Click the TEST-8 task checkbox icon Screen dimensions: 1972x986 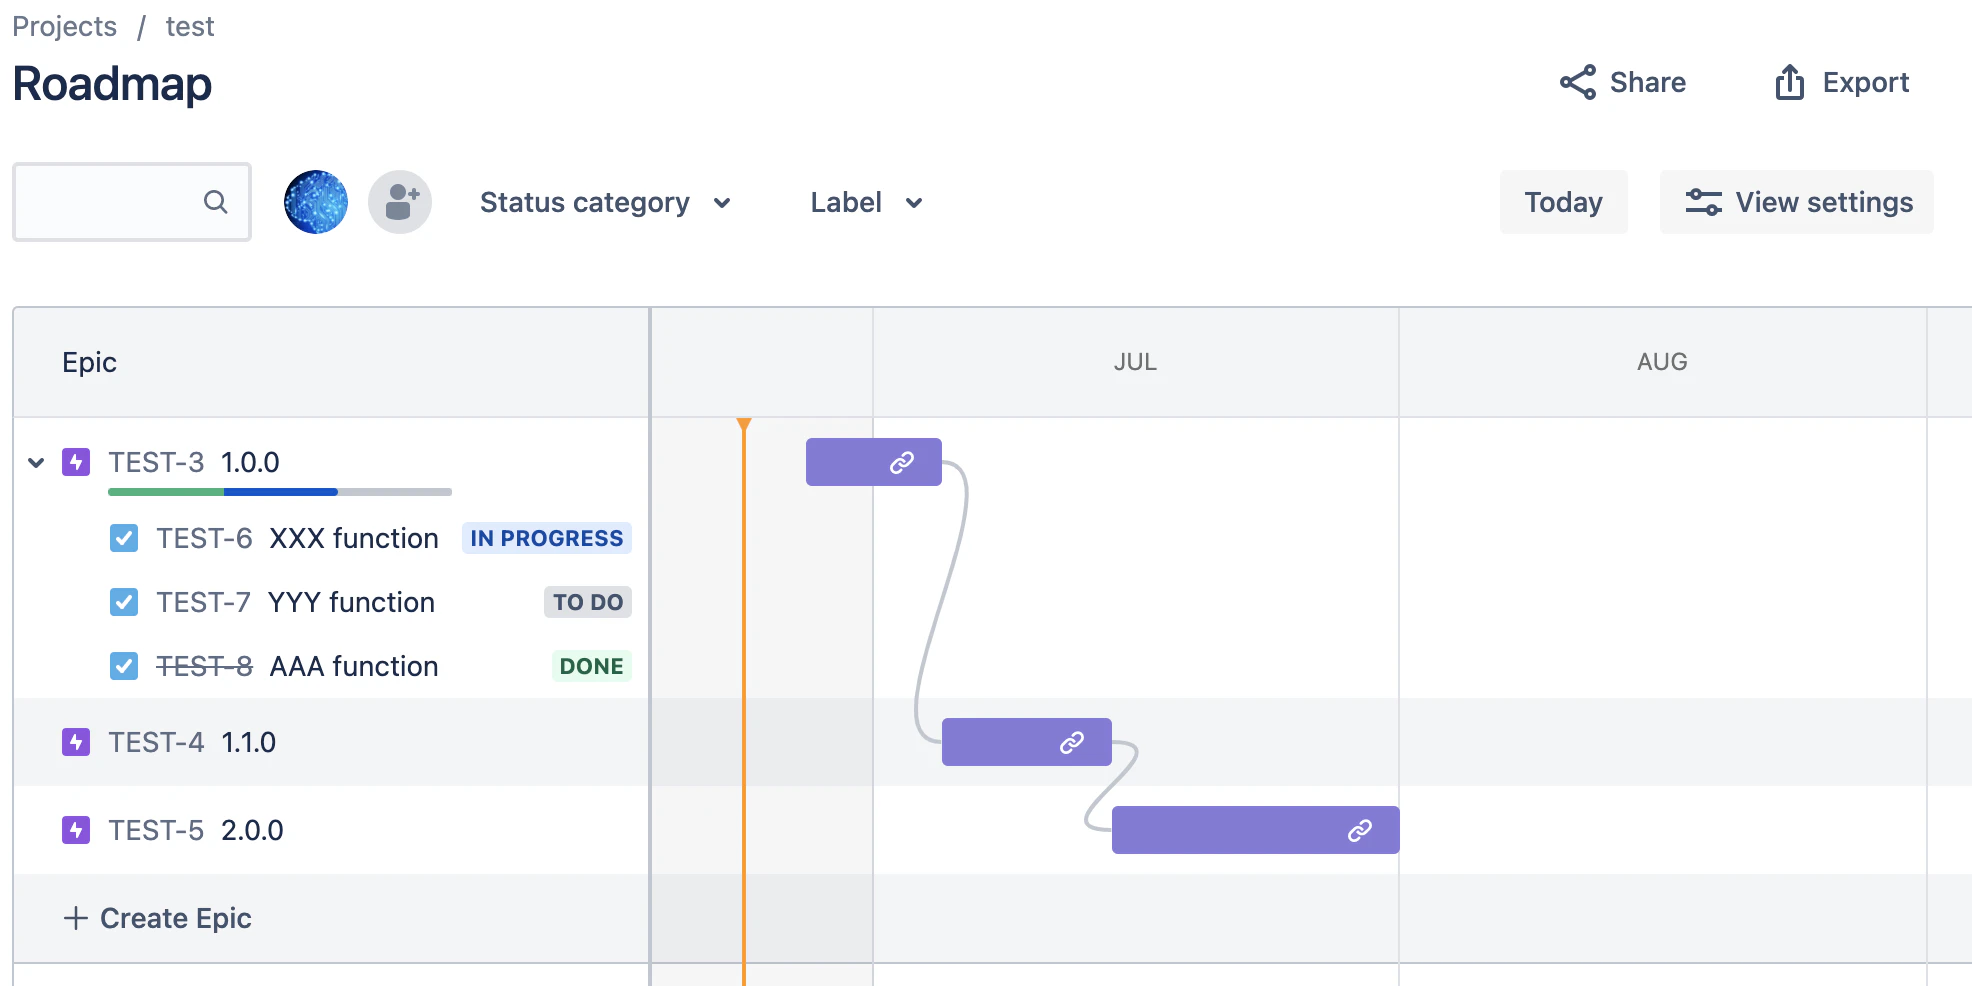[124, 666]
